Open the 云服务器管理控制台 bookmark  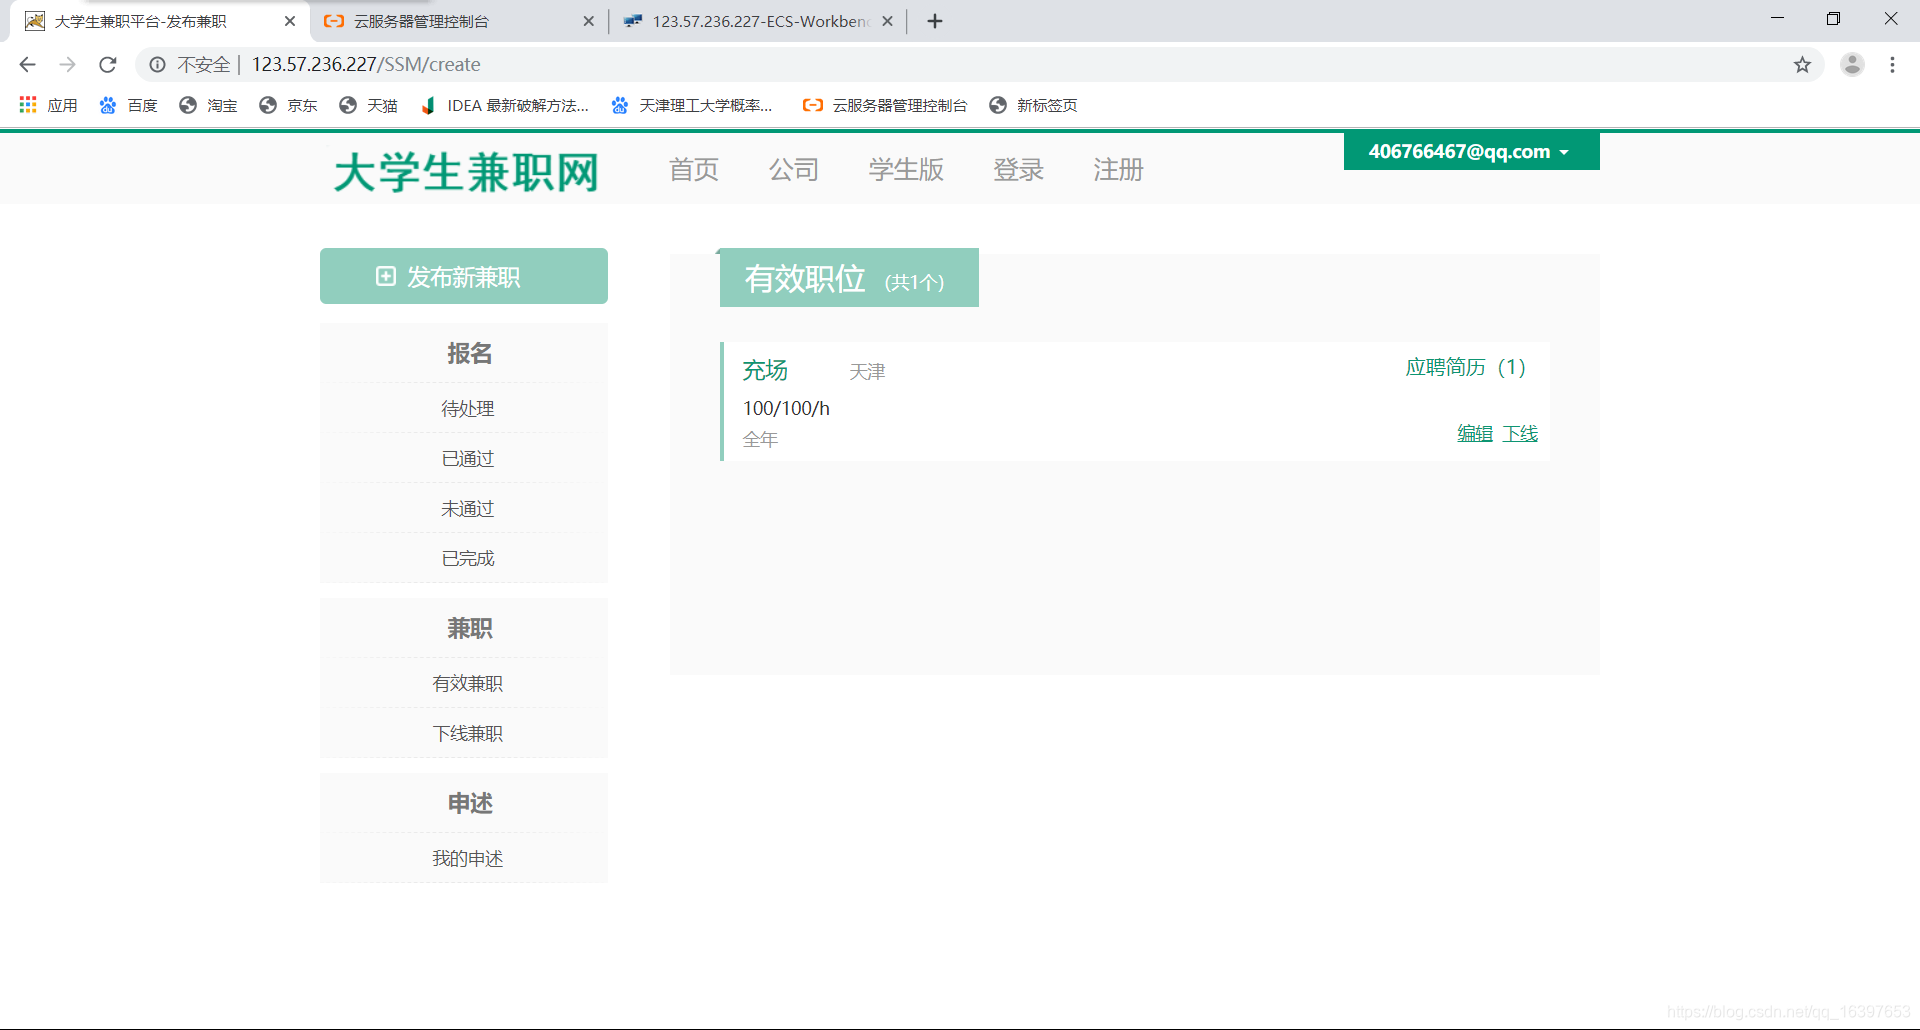point(885,105)
